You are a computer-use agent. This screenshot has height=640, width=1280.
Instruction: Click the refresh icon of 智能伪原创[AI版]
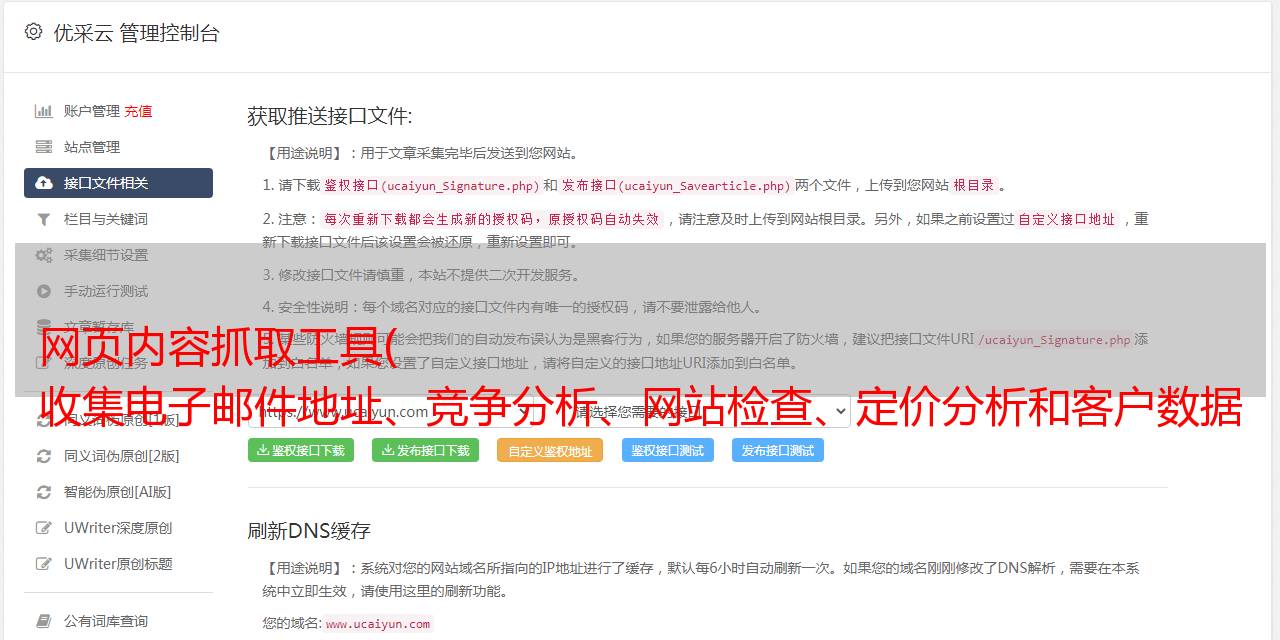tap(44, 492)
